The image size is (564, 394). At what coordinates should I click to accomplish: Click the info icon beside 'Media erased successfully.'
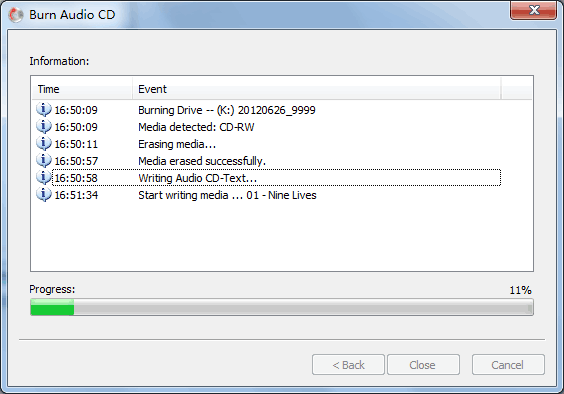[x=44, y=160]
